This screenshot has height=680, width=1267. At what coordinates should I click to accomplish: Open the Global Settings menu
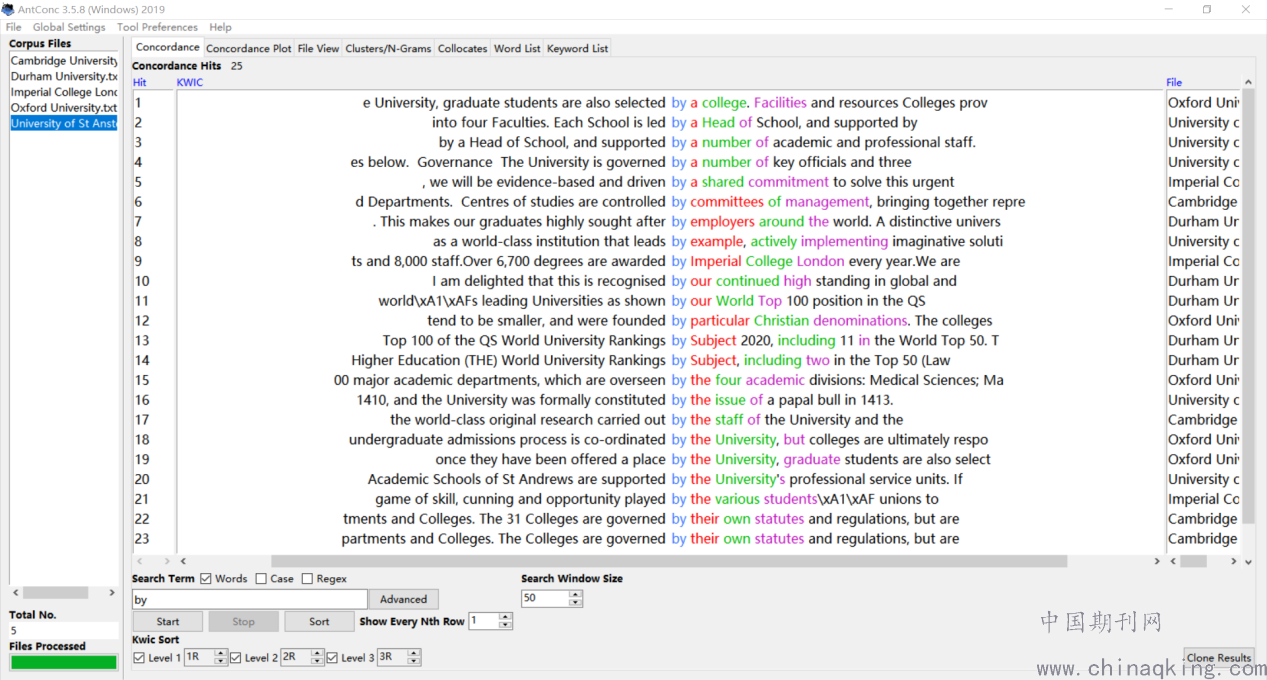(x=69, y=27)
